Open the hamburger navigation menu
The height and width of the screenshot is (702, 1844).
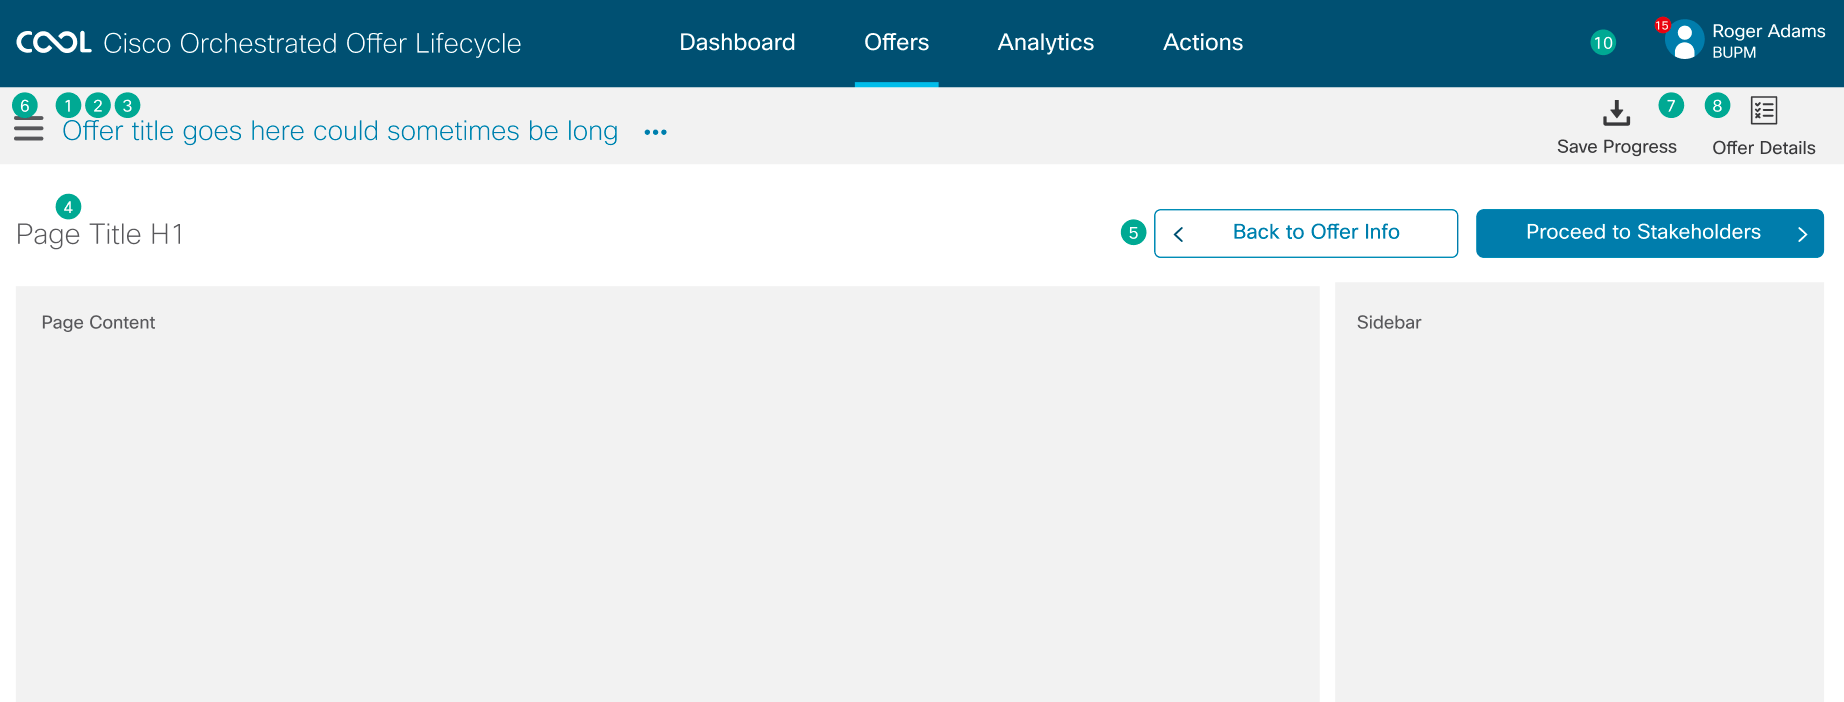(x=28, y=129)
